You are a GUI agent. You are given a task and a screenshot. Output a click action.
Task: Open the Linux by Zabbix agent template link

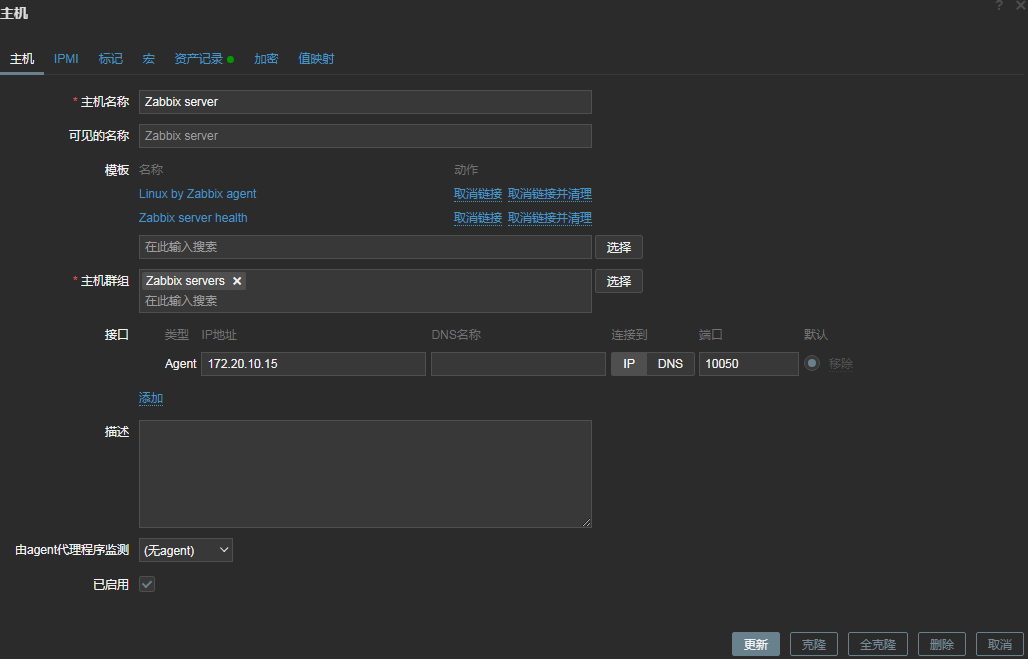pos(197,193)
